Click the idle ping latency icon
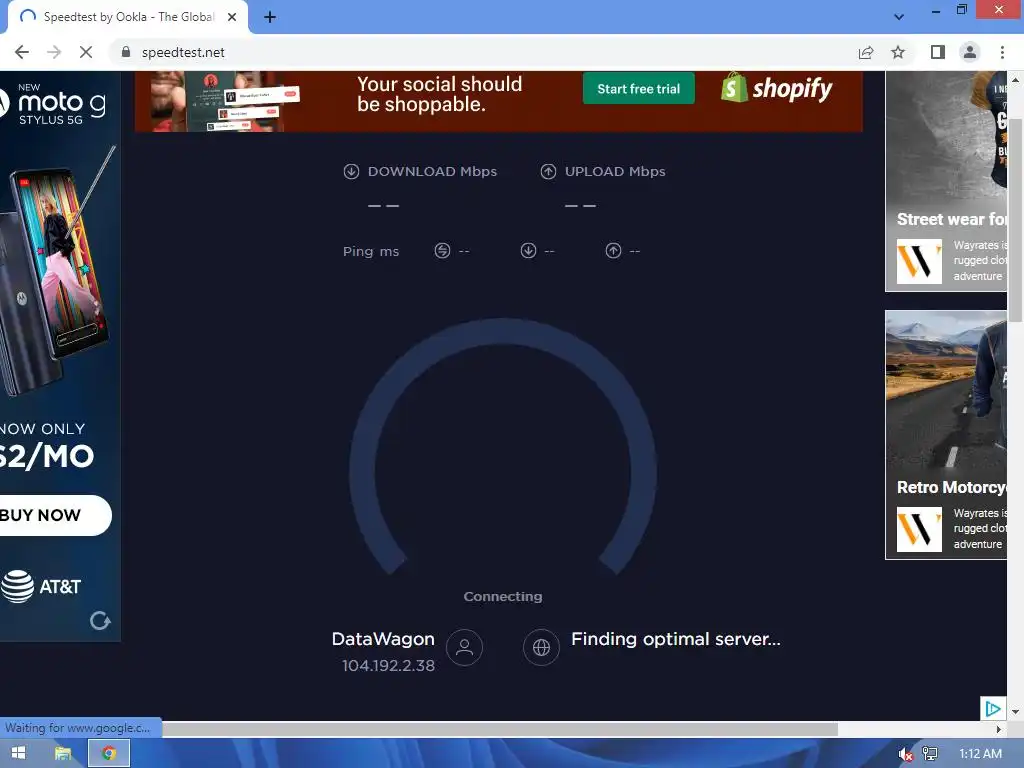This screenshot has height=768, width=1024. [x=442, y=251]
